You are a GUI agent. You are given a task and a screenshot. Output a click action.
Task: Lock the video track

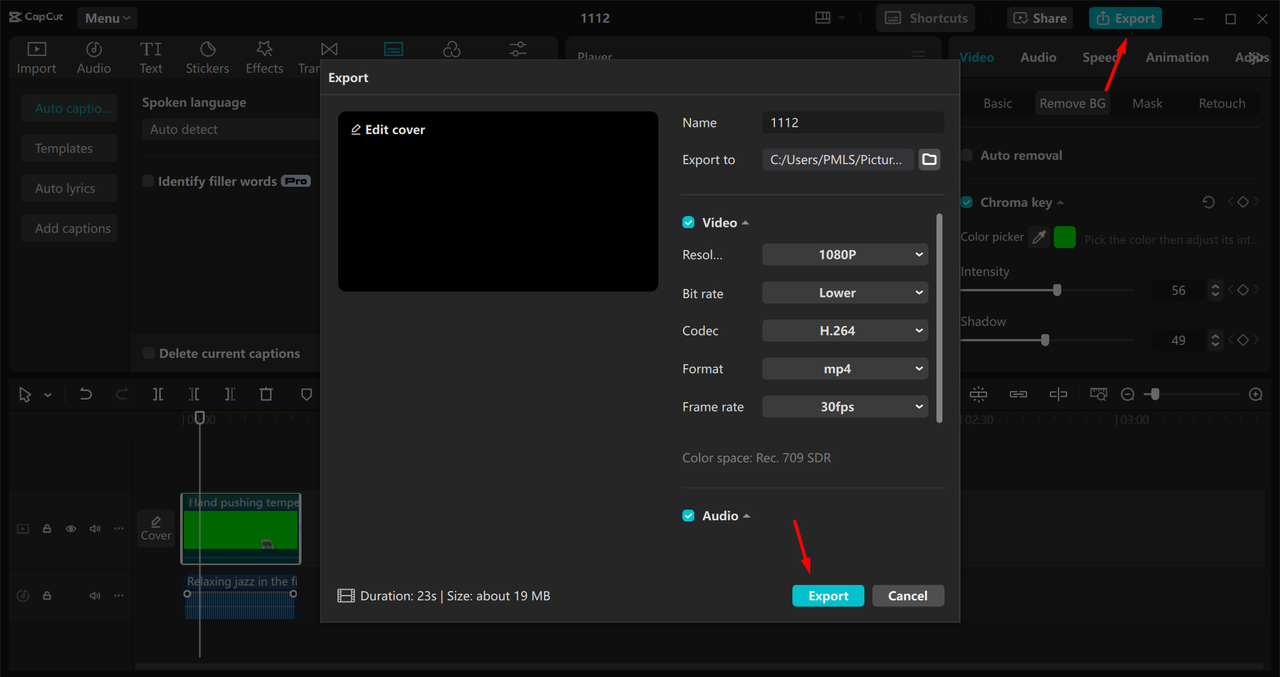(47, 529)
